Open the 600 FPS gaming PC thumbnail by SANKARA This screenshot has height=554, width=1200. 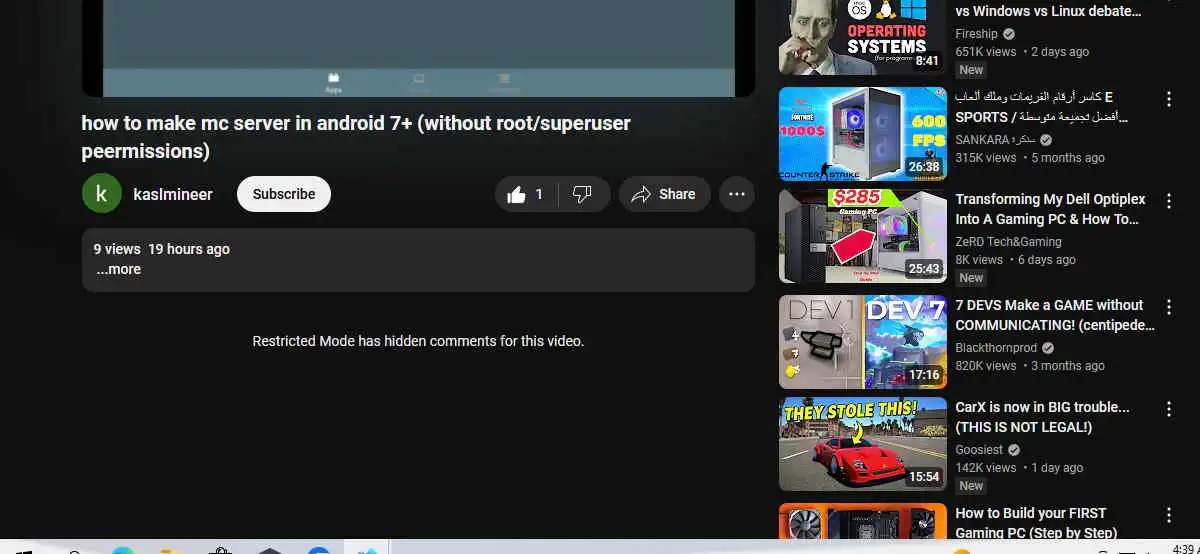point(863,134)
